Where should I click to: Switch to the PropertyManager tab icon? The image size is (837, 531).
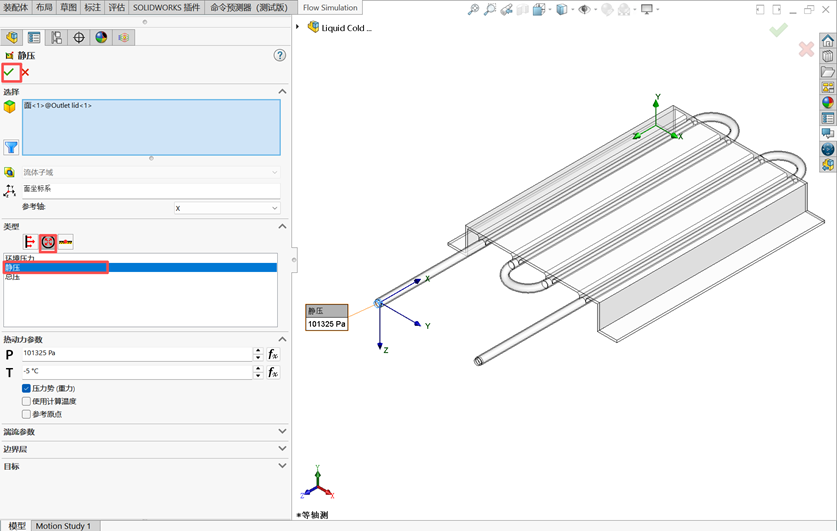34,37
